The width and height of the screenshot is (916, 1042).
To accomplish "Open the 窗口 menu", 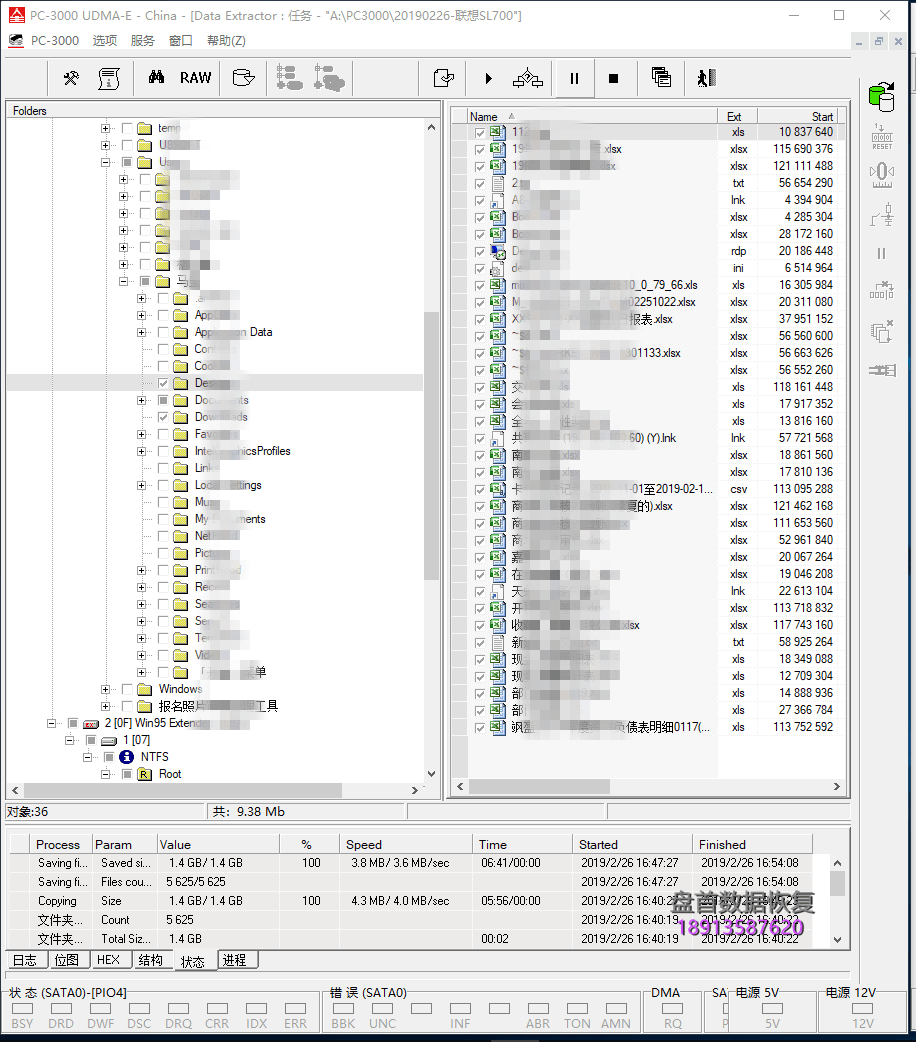I will tap(180, 41).
